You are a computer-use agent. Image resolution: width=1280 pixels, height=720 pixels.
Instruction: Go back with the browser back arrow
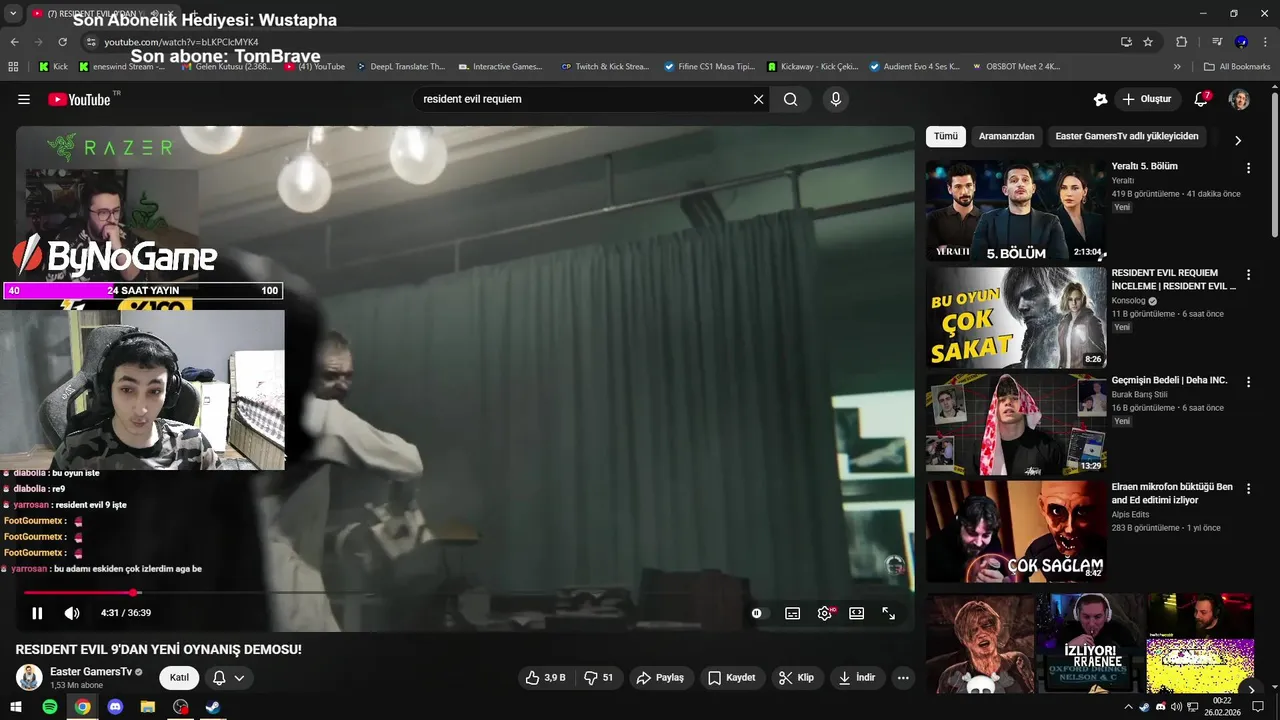(x=14, y=42)
